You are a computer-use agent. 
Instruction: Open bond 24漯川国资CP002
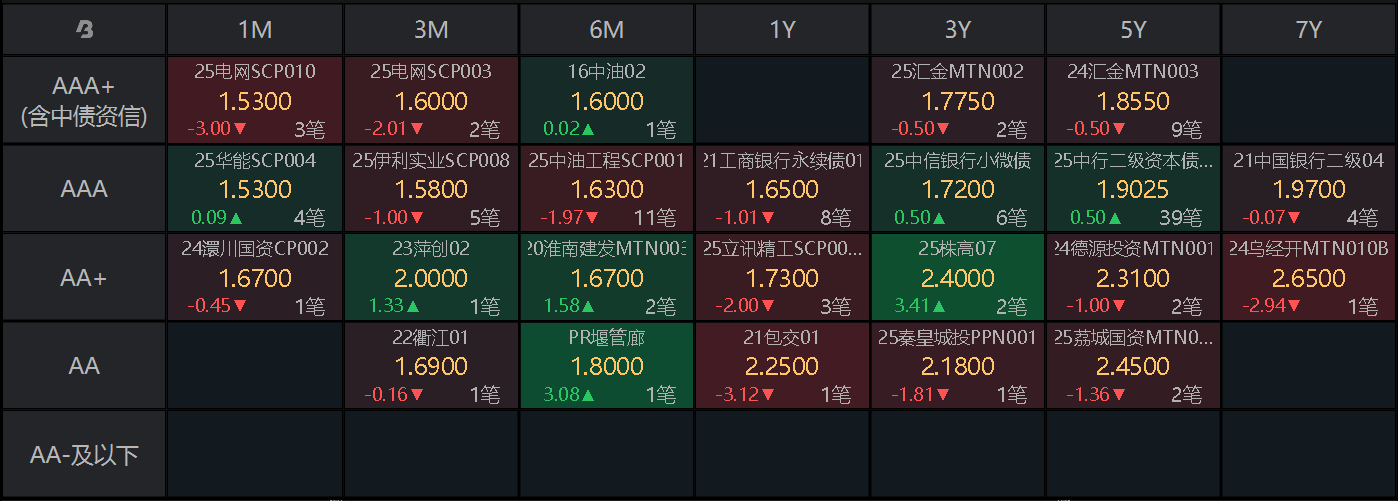(x=255, y=248)
